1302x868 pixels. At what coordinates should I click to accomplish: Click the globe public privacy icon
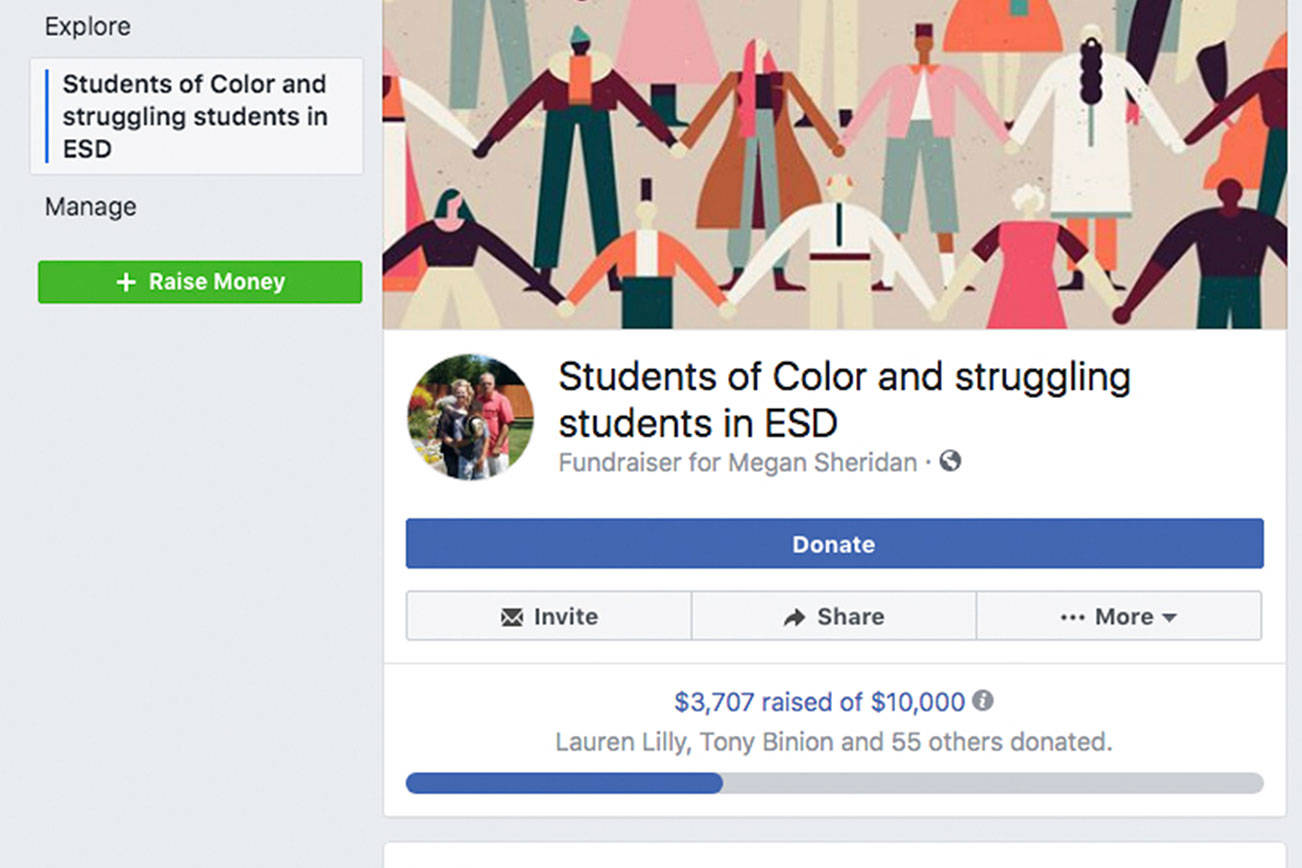950,461
